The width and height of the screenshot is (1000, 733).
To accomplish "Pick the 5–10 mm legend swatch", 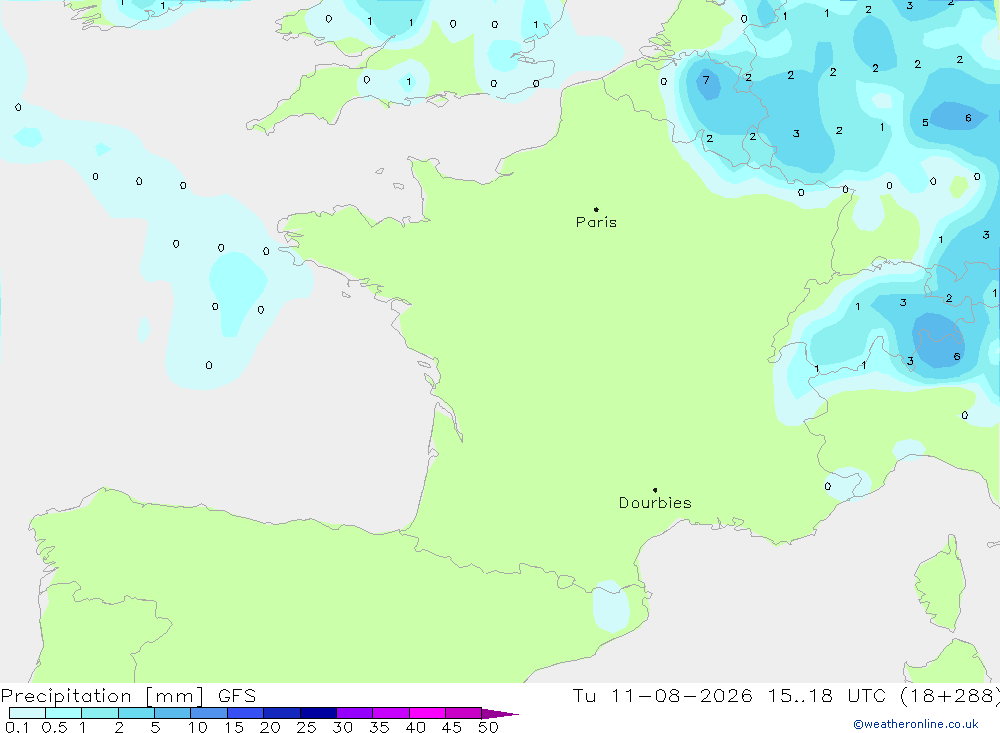I will (173, 713).
